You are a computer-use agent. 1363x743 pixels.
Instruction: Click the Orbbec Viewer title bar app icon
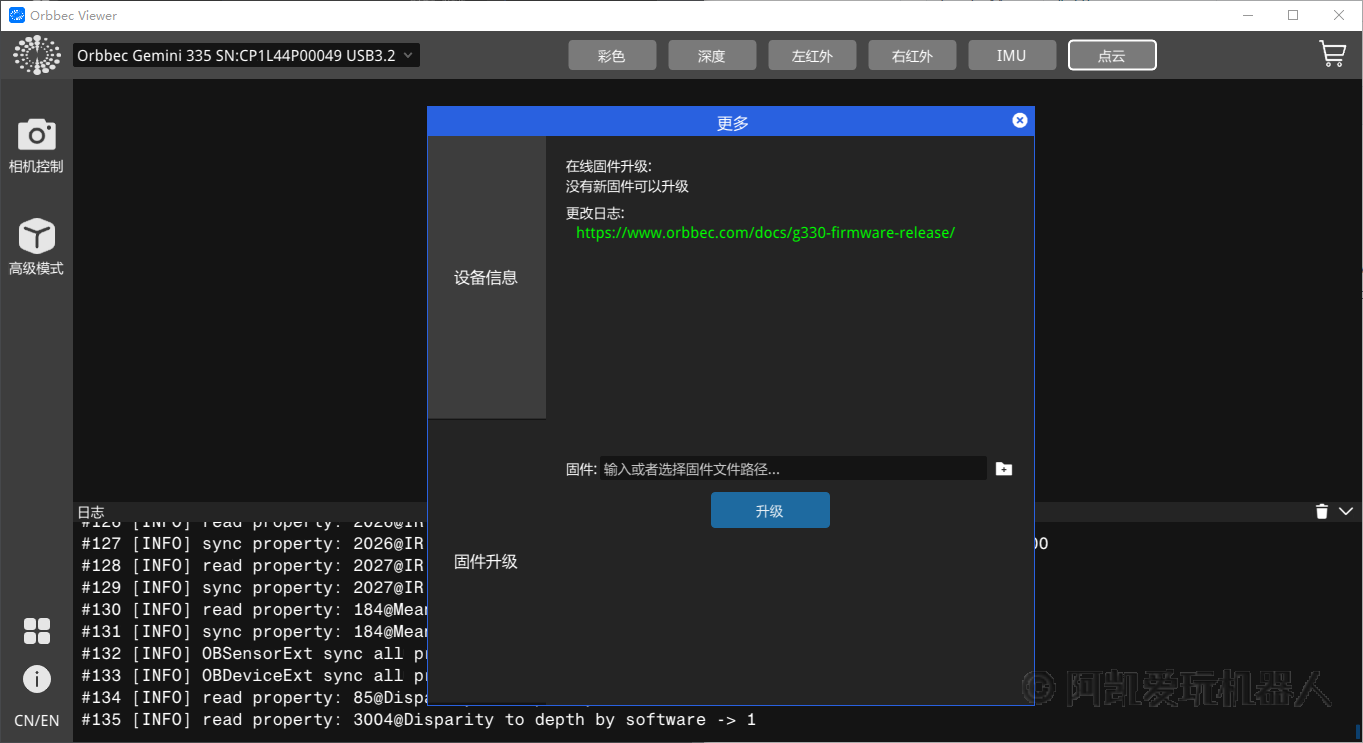16,15
